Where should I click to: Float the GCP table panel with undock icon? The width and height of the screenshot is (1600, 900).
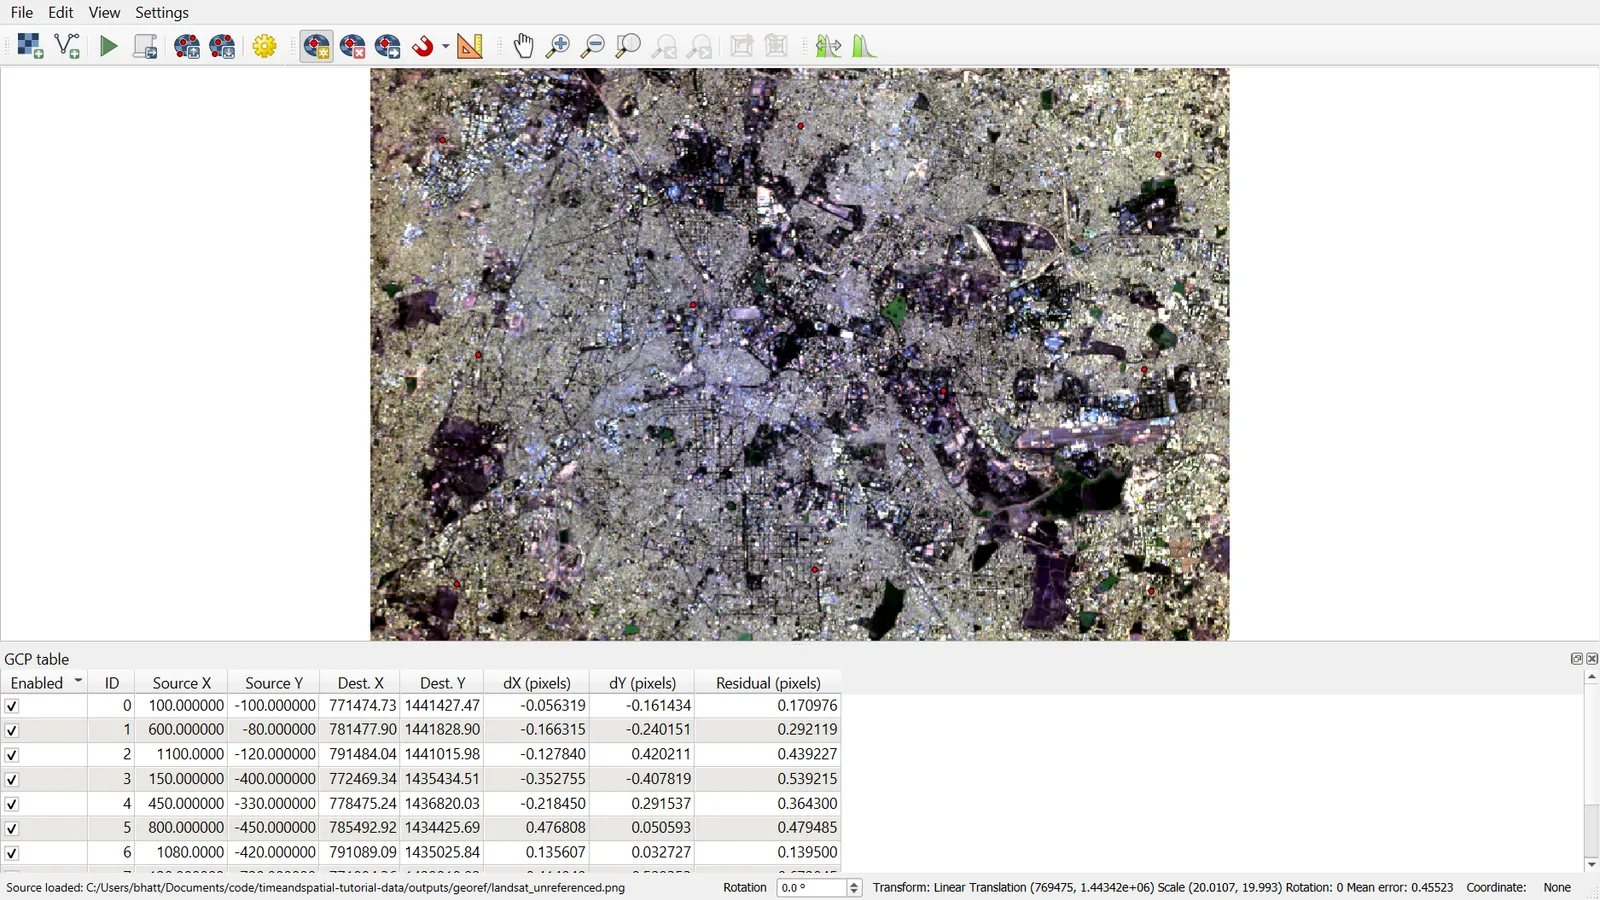pos(1577,659)
